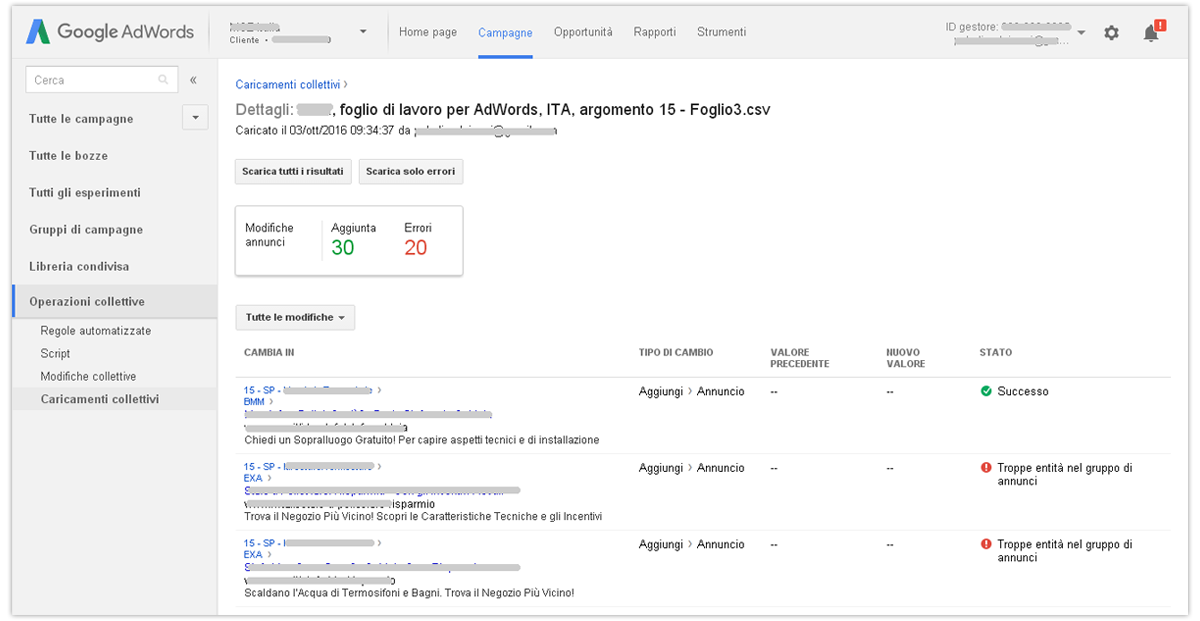
Task: Open the settings gear menu
Action: tap(1111, 33)
